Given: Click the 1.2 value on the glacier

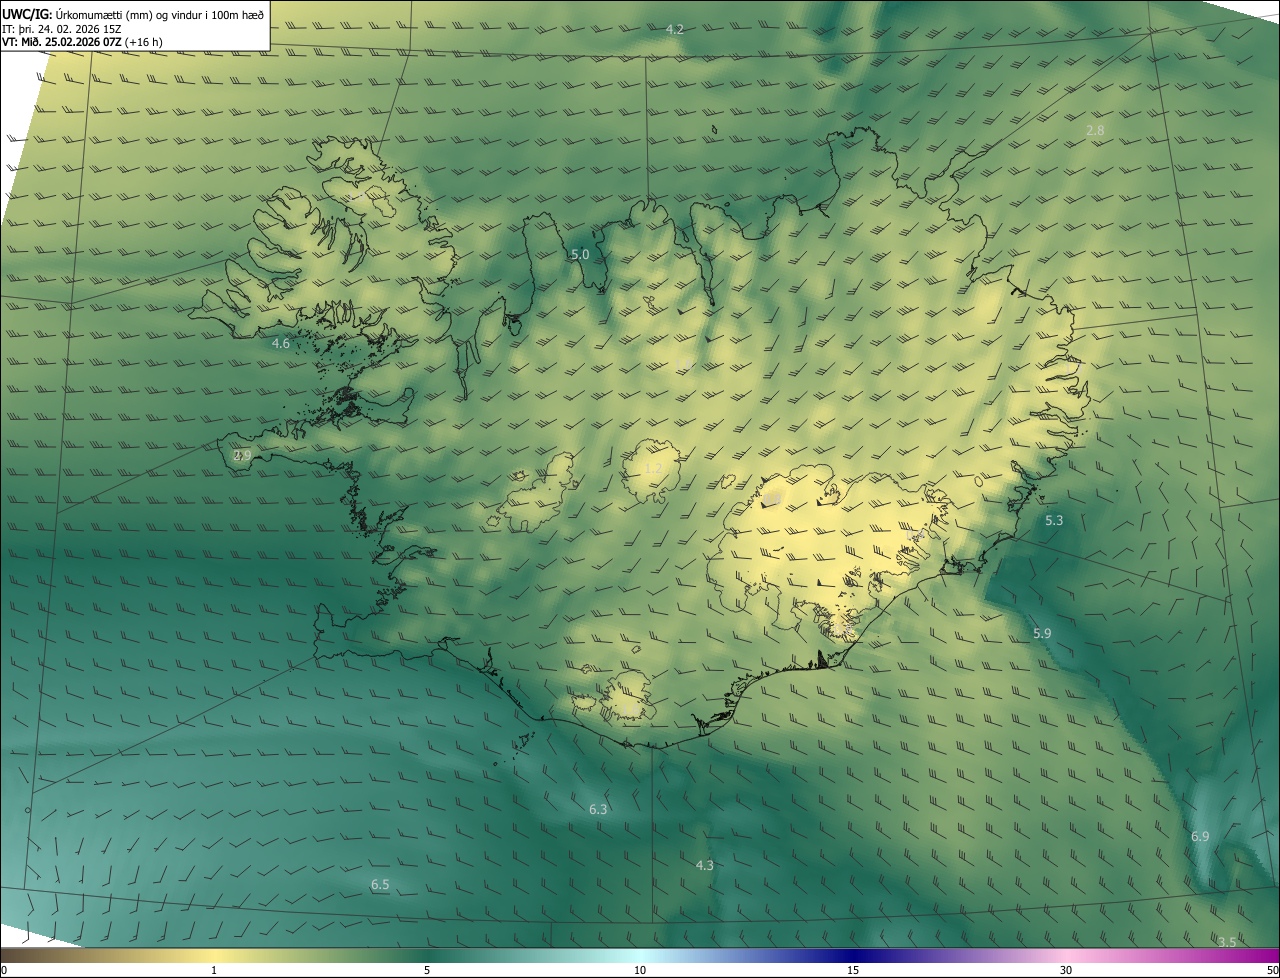Looking at the screenshot, I should point(653,468).
